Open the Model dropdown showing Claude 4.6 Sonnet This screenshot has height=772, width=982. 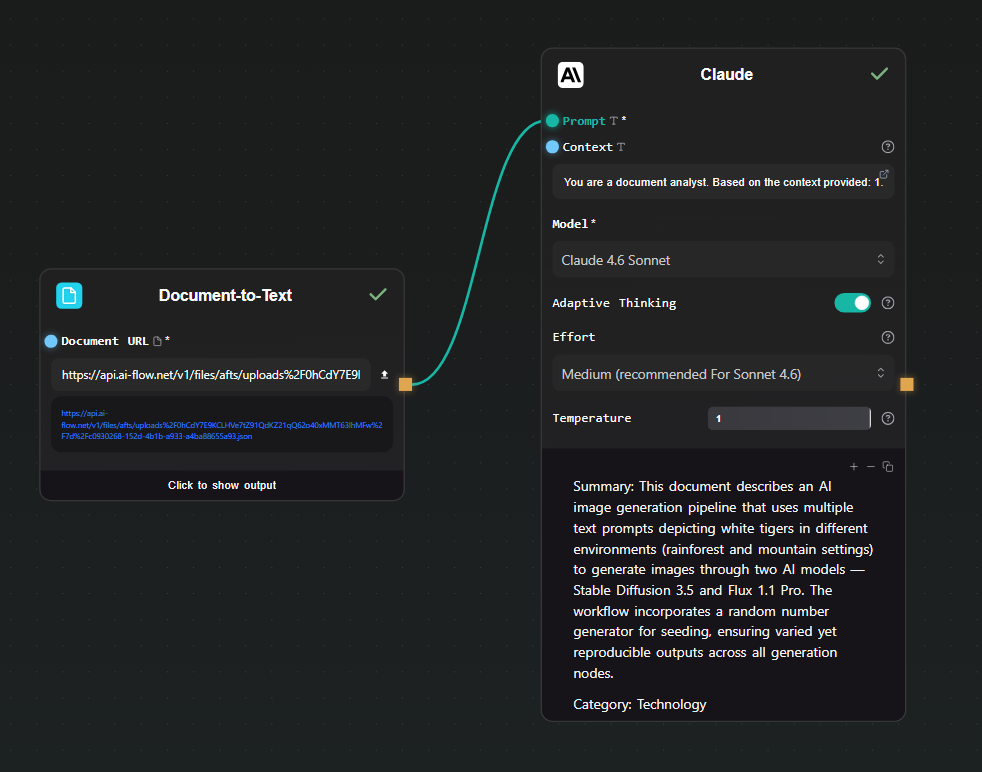coord(722,259)
